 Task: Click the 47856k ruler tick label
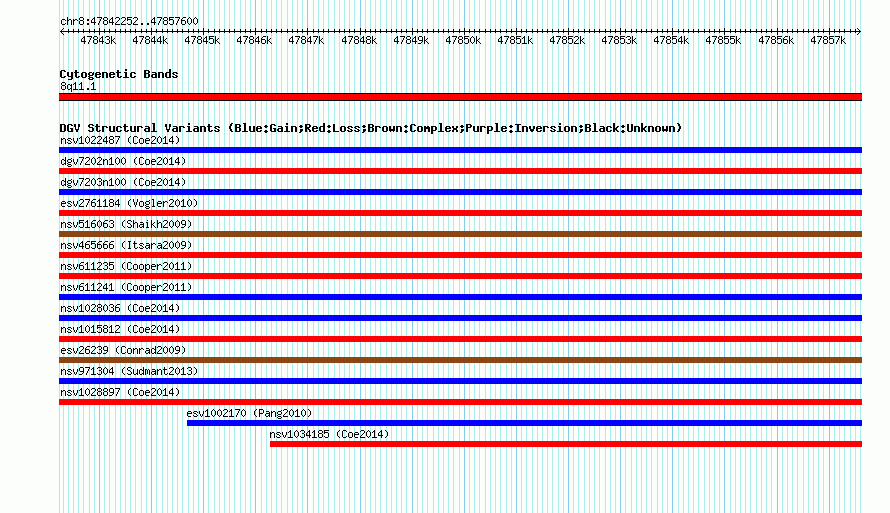pyautogui.click(x=776, y=40)
